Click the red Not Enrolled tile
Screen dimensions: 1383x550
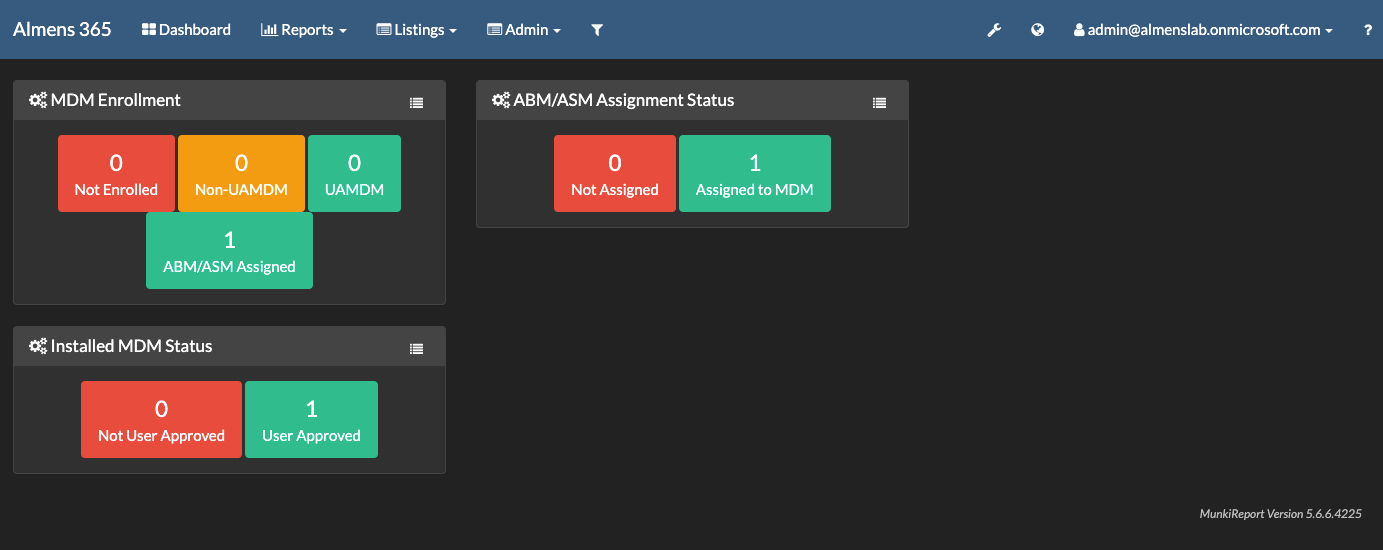pos(116,173)
